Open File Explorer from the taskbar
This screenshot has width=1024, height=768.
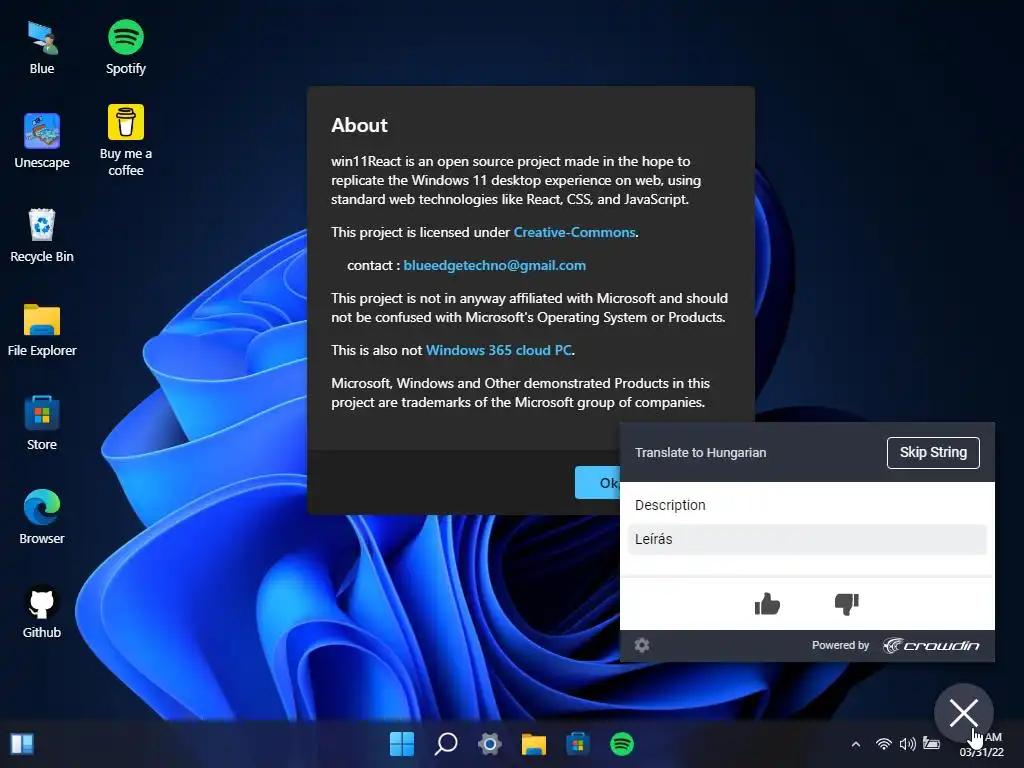click(534, 744)
